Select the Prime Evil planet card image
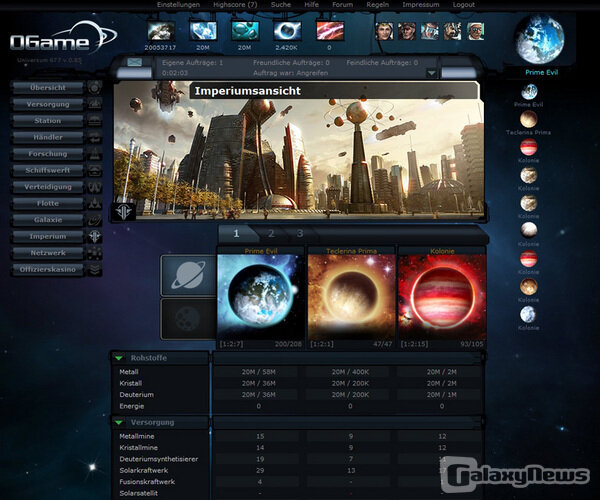 (261, 297)
